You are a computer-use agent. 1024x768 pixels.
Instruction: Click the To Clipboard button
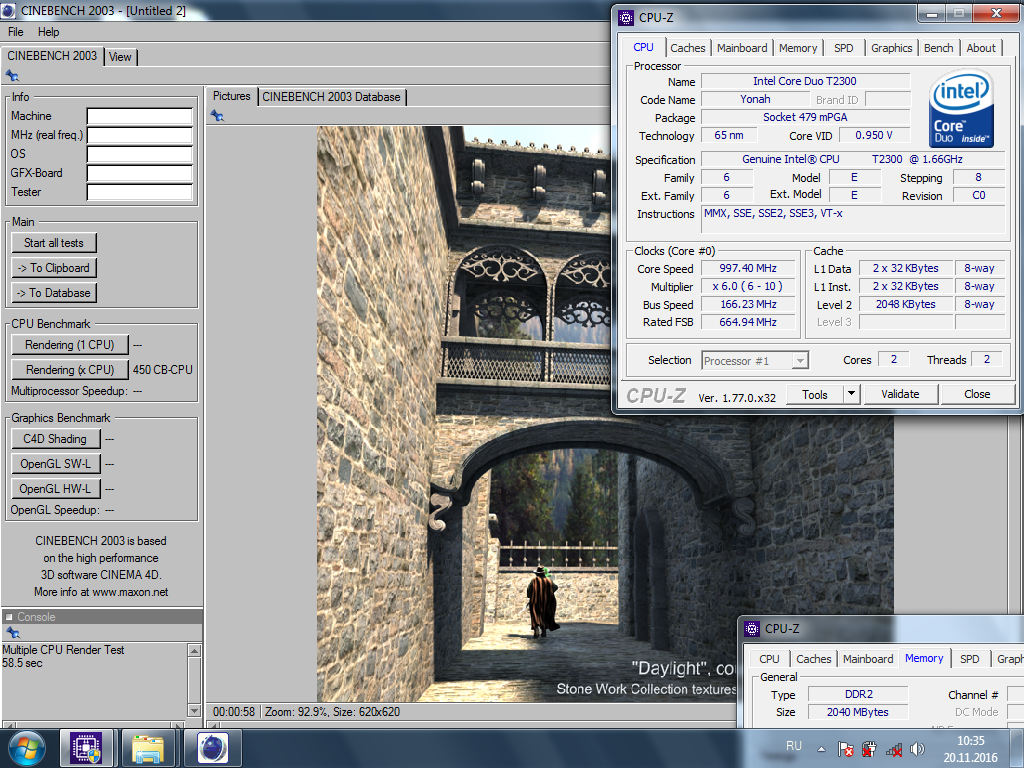(54, 268)
